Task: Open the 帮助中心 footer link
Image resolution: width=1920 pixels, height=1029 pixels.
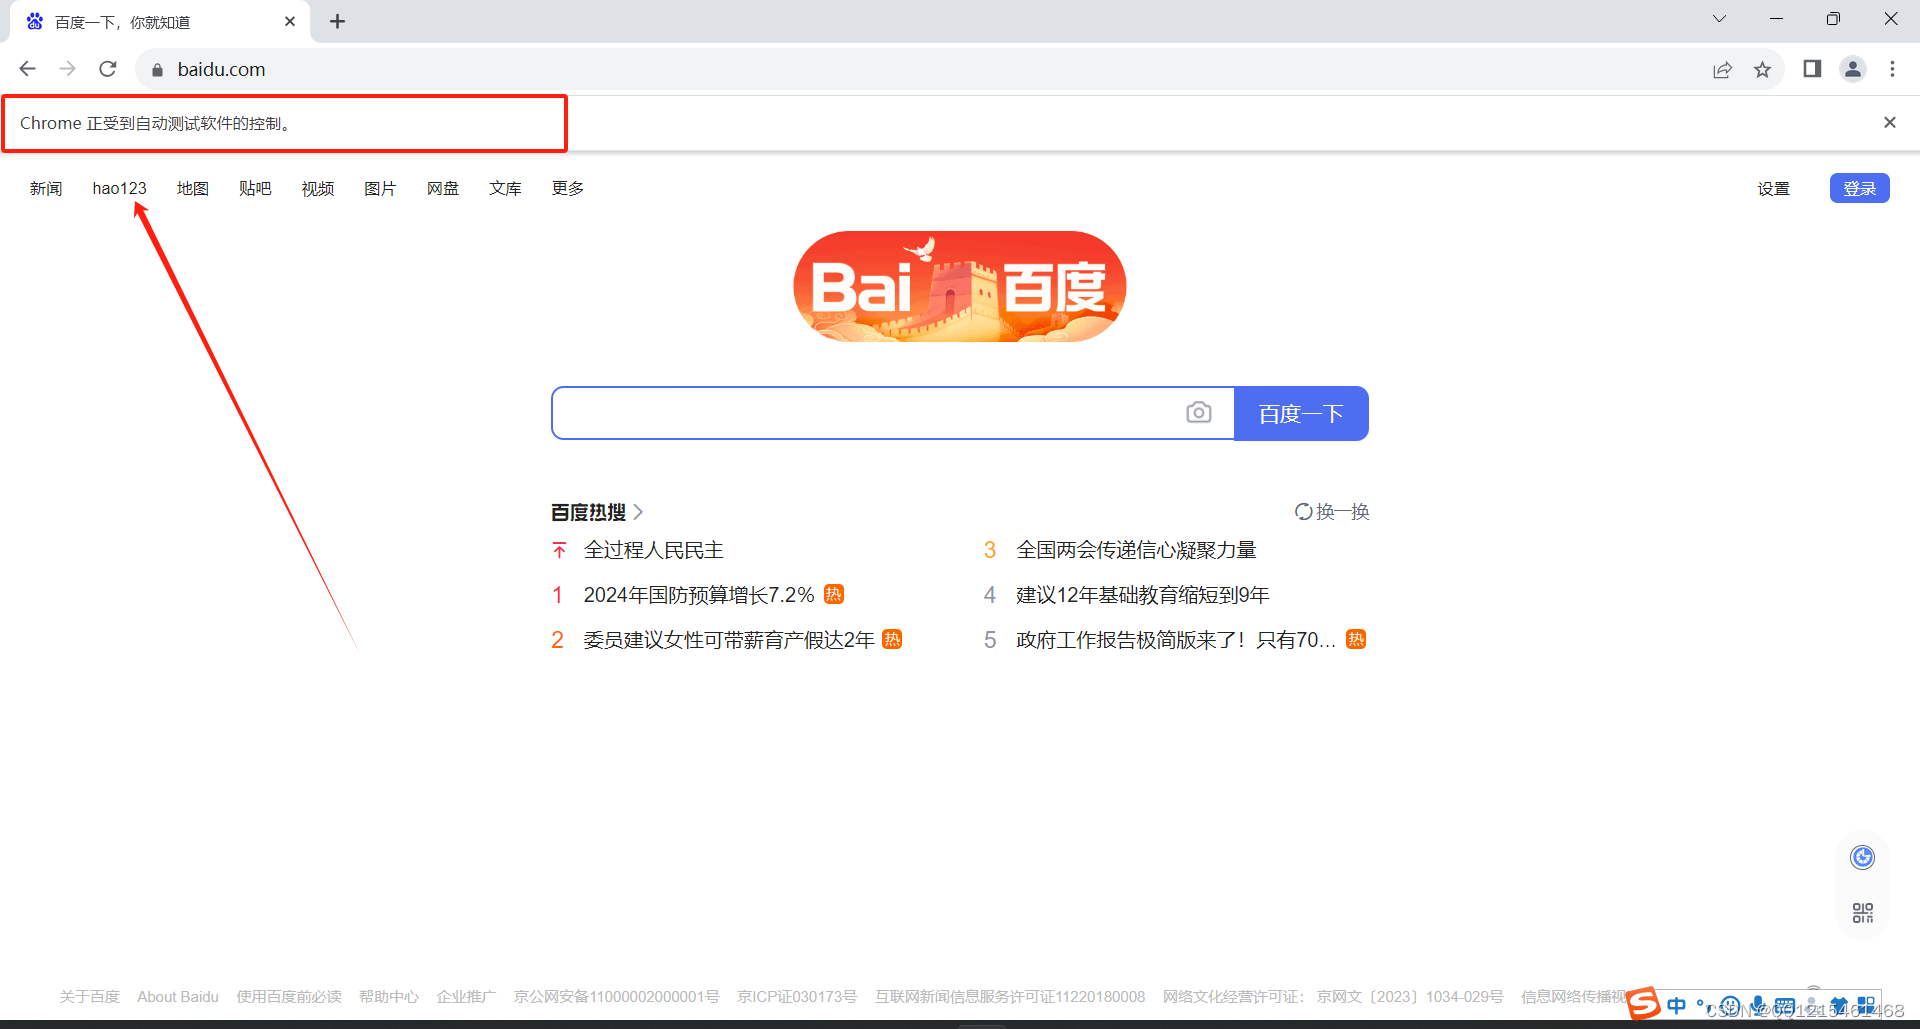Action: tap(389, 997)
